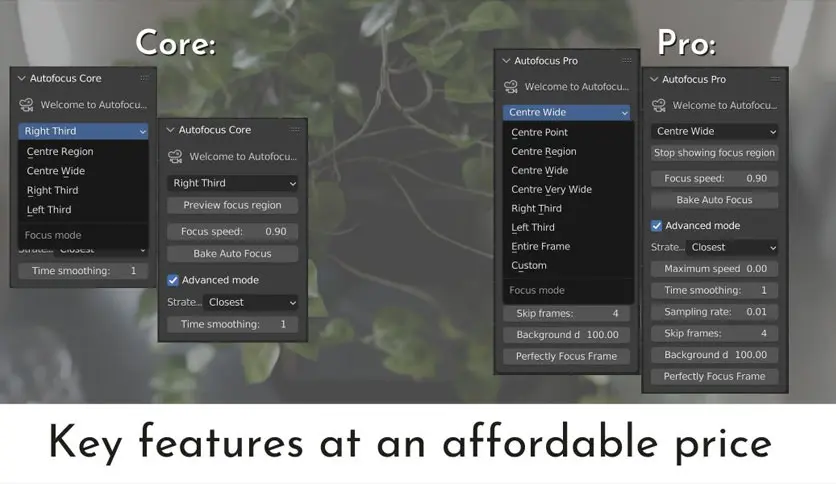Open Closest strategy dropdown in rightmost Pro panel
Screen dimensions: 836x484
coord(732,247)
